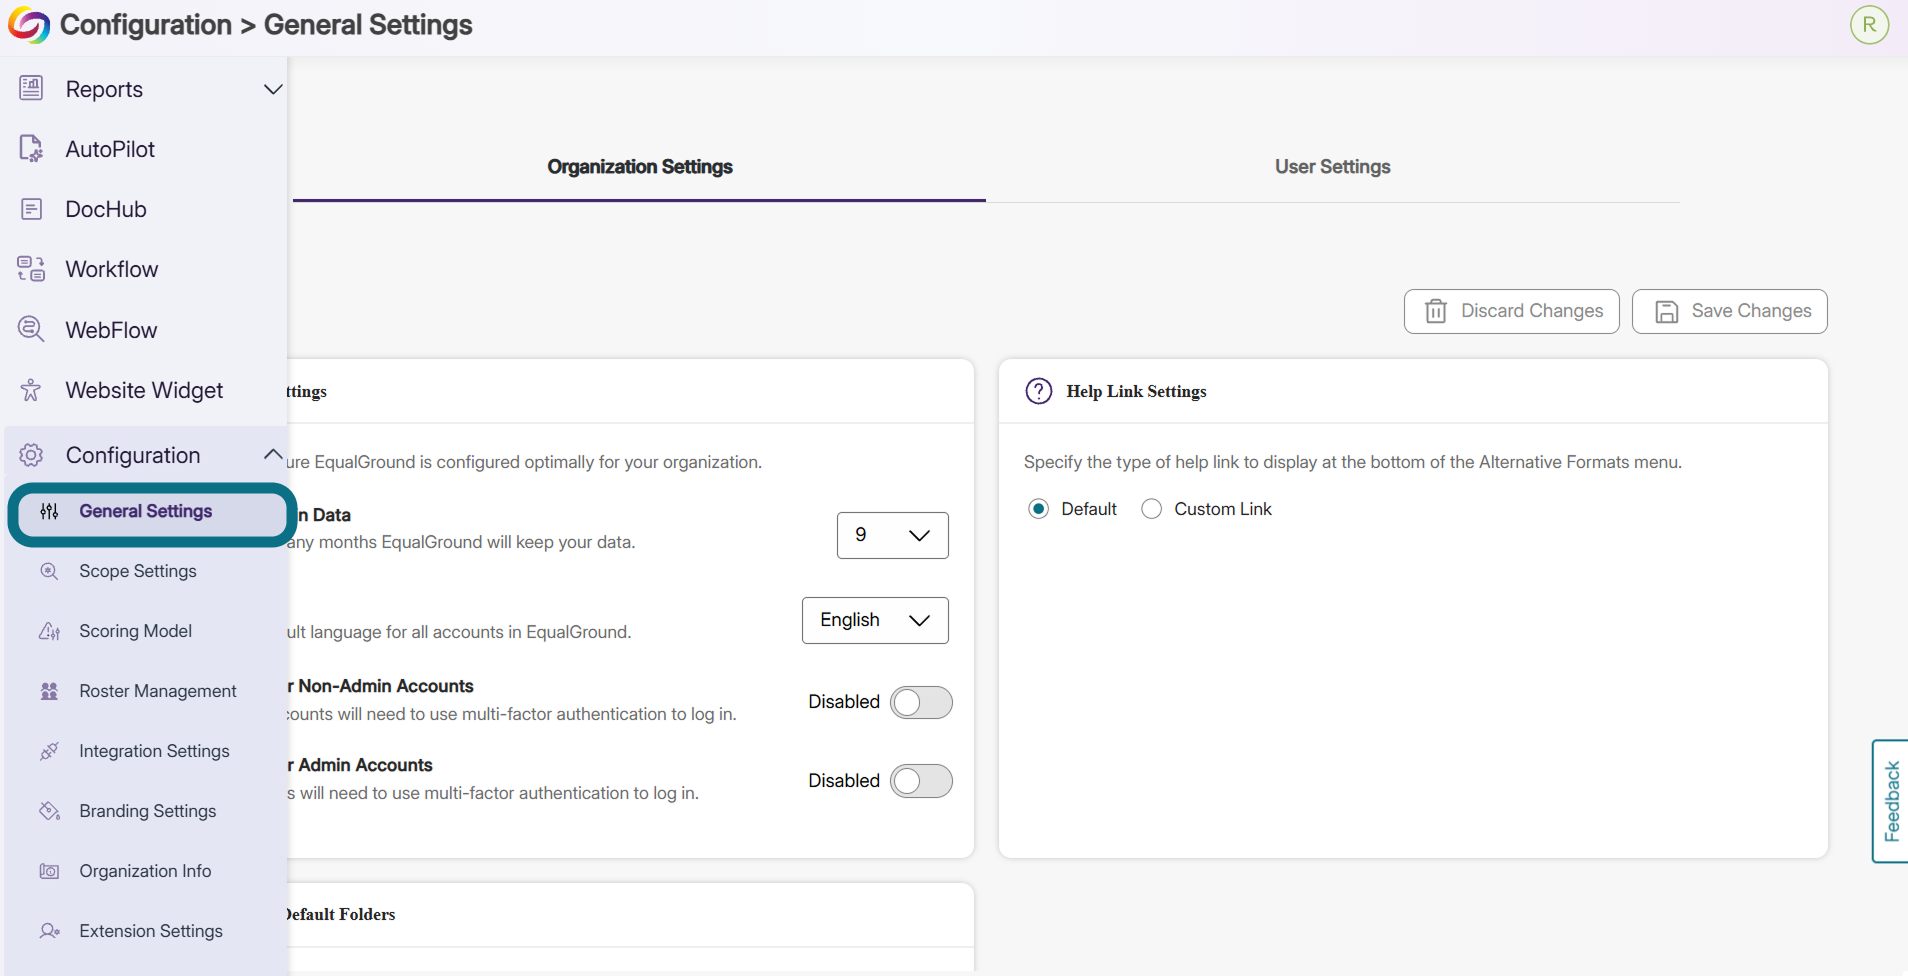Select the Default help link radio
Image resolution: width=1908 pixels, height=976 pixels.
[x=1039, y=509]
